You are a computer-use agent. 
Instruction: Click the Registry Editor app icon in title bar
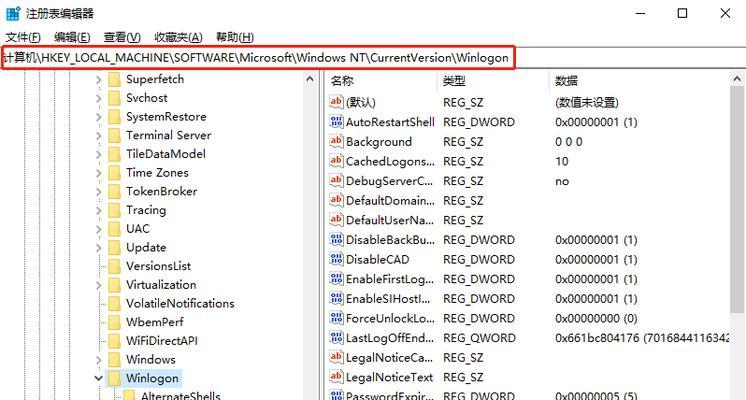pyautogui.click(x=13, y=13)
